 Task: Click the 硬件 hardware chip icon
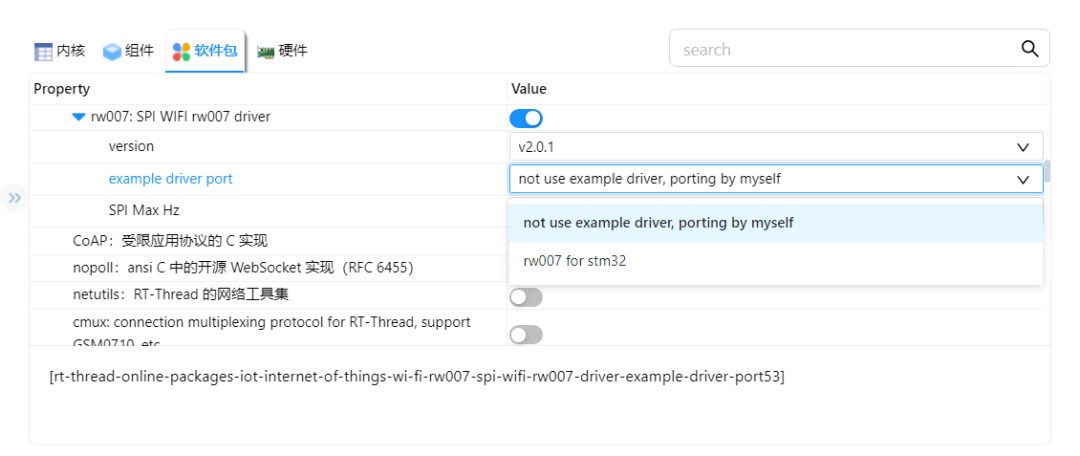point(266,51)
